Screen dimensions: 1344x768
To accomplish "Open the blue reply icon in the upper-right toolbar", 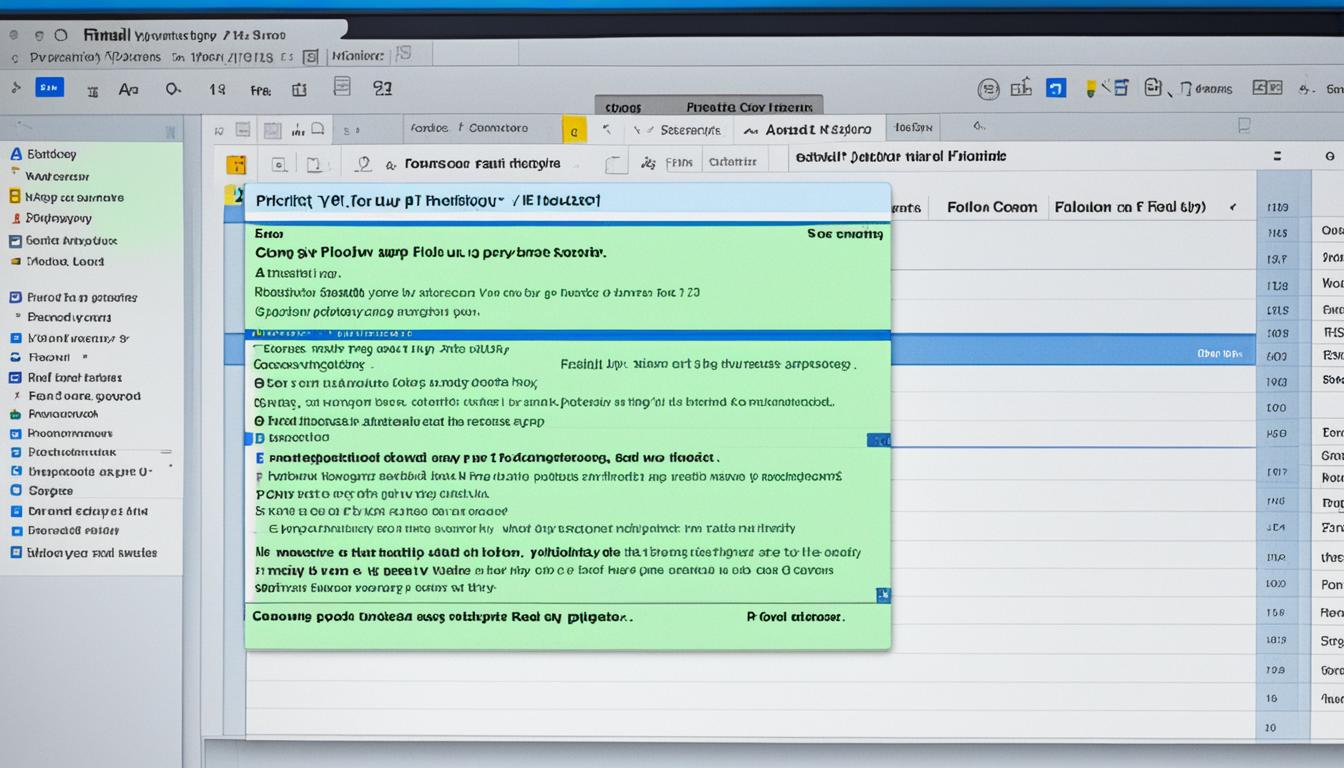I will click(1055, 88).
